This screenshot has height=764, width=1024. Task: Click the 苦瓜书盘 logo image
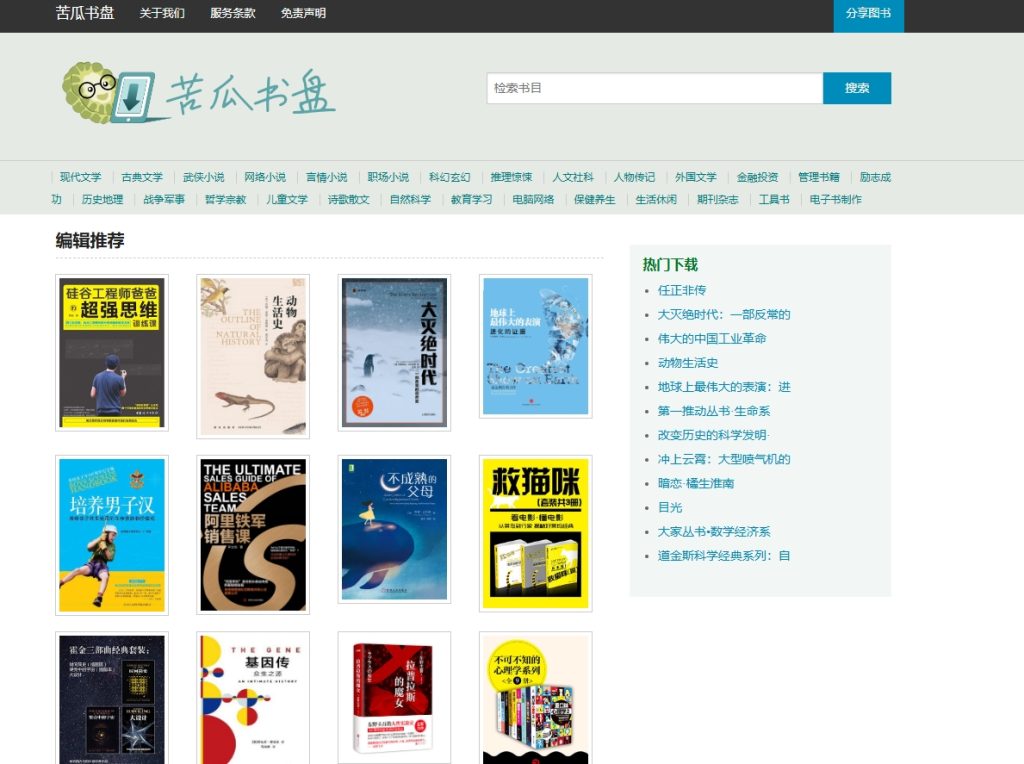coord(198,93)
